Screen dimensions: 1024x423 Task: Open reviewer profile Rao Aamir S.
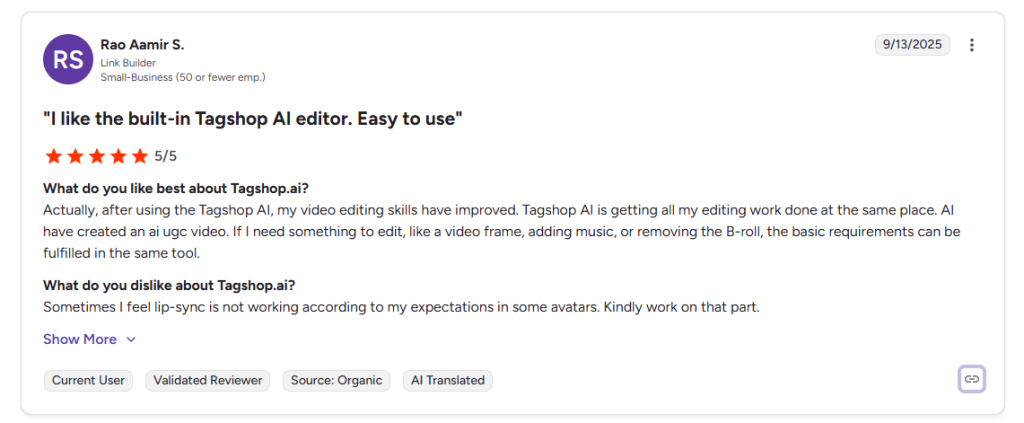pos(142,45)
